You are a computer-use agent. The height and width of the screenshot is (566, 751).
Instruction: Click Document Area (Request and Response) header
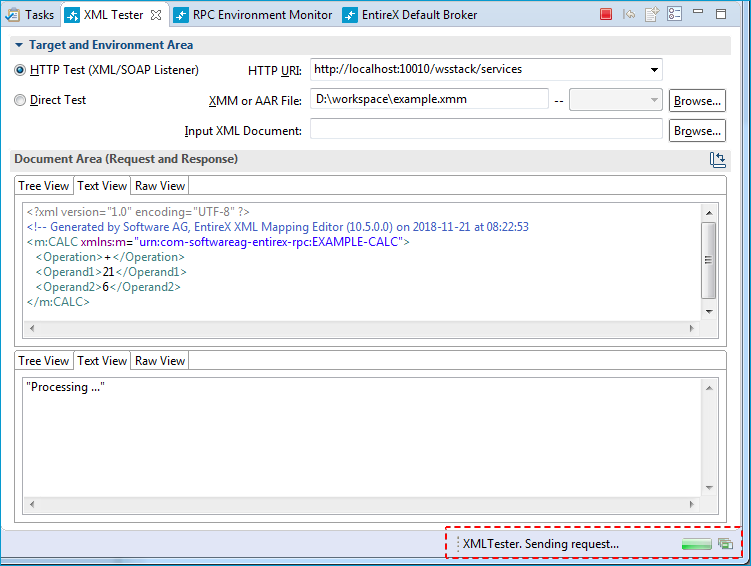126,159
